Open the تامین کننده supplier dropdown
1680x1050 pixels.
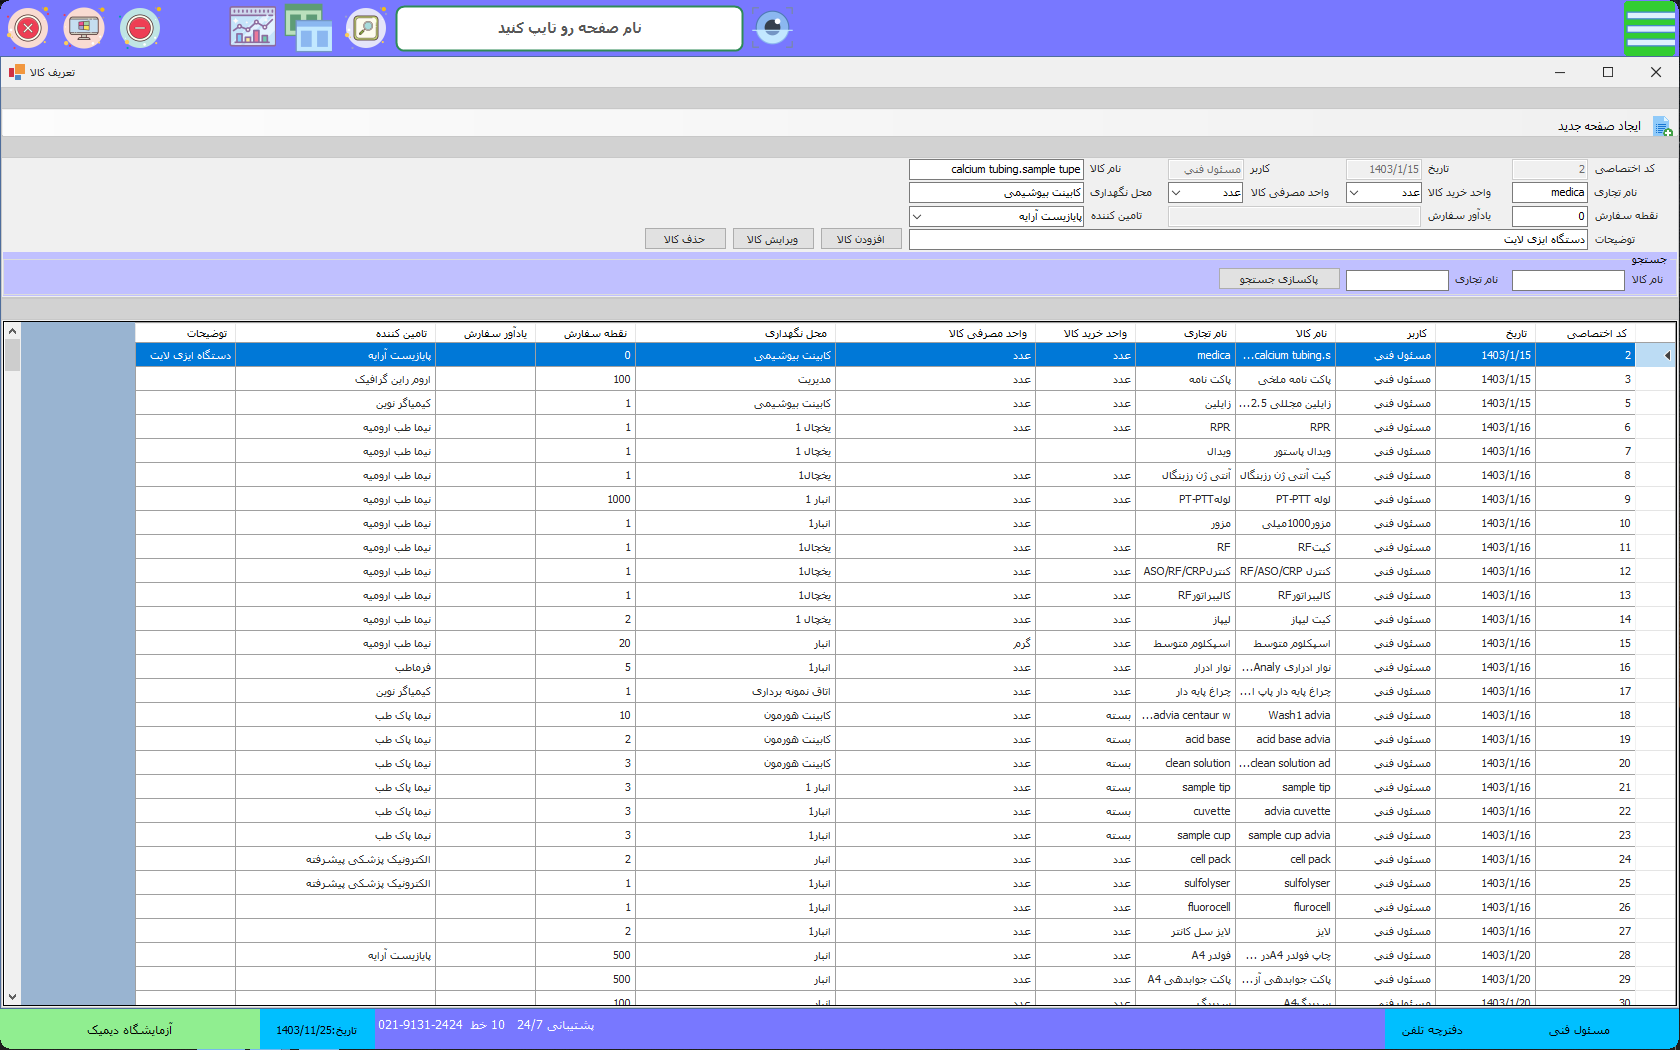tap(918, 216)
